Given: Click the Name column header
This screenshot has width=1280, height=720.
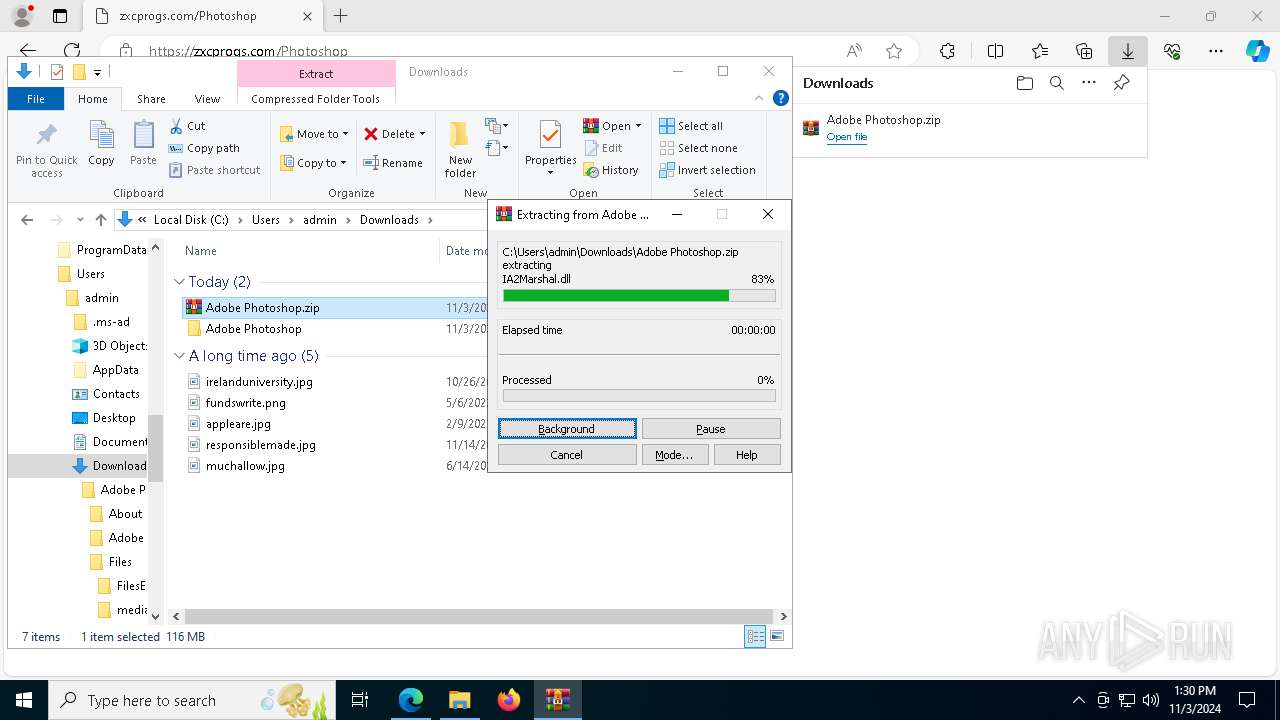Looking at the screenshot, I should [x=200, y=251].
